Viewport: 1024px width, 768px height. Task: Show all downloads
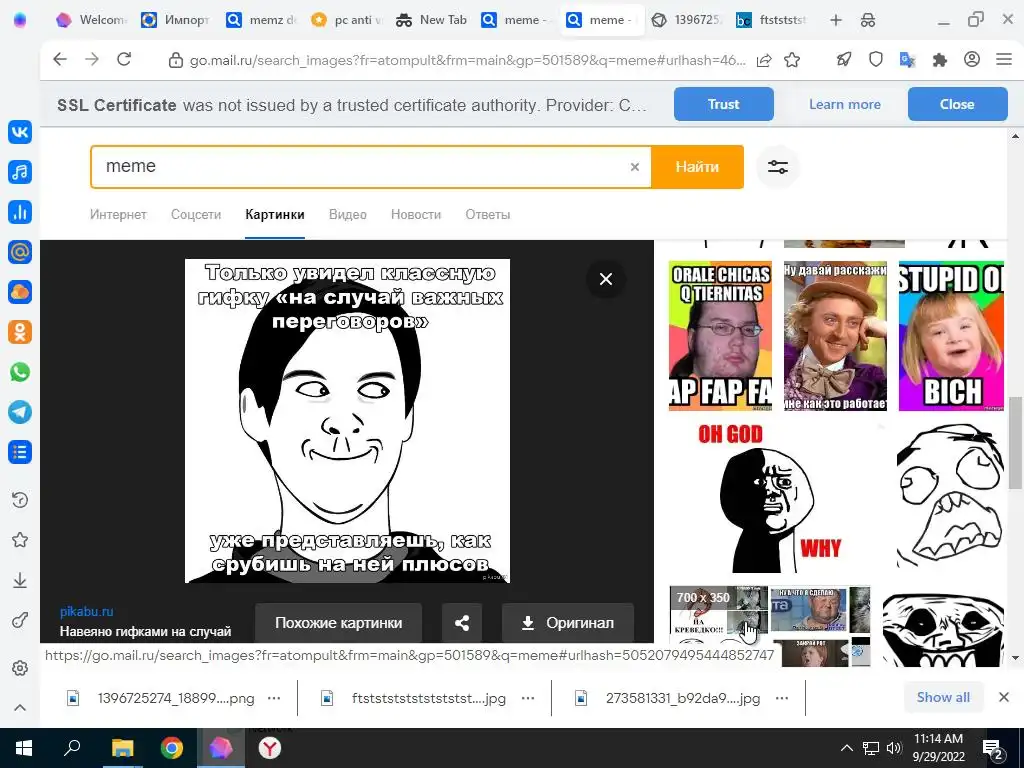tap(943, 697)
